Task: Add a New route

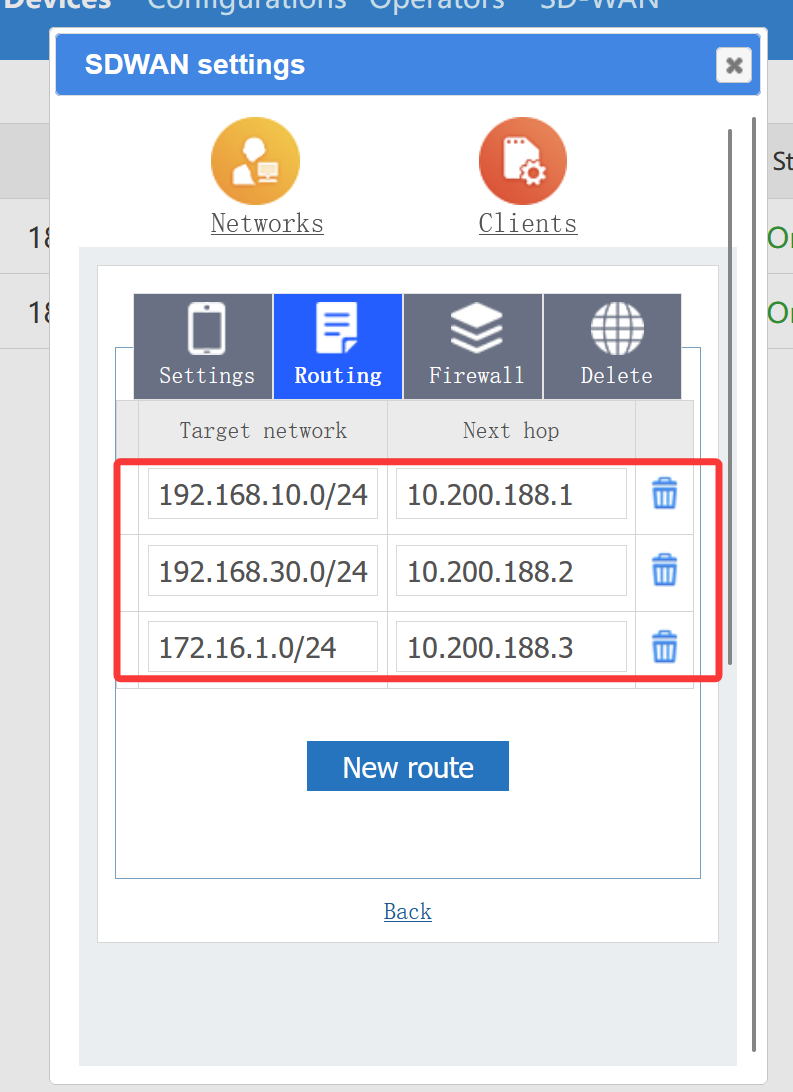Action: (x=408, y=766)
